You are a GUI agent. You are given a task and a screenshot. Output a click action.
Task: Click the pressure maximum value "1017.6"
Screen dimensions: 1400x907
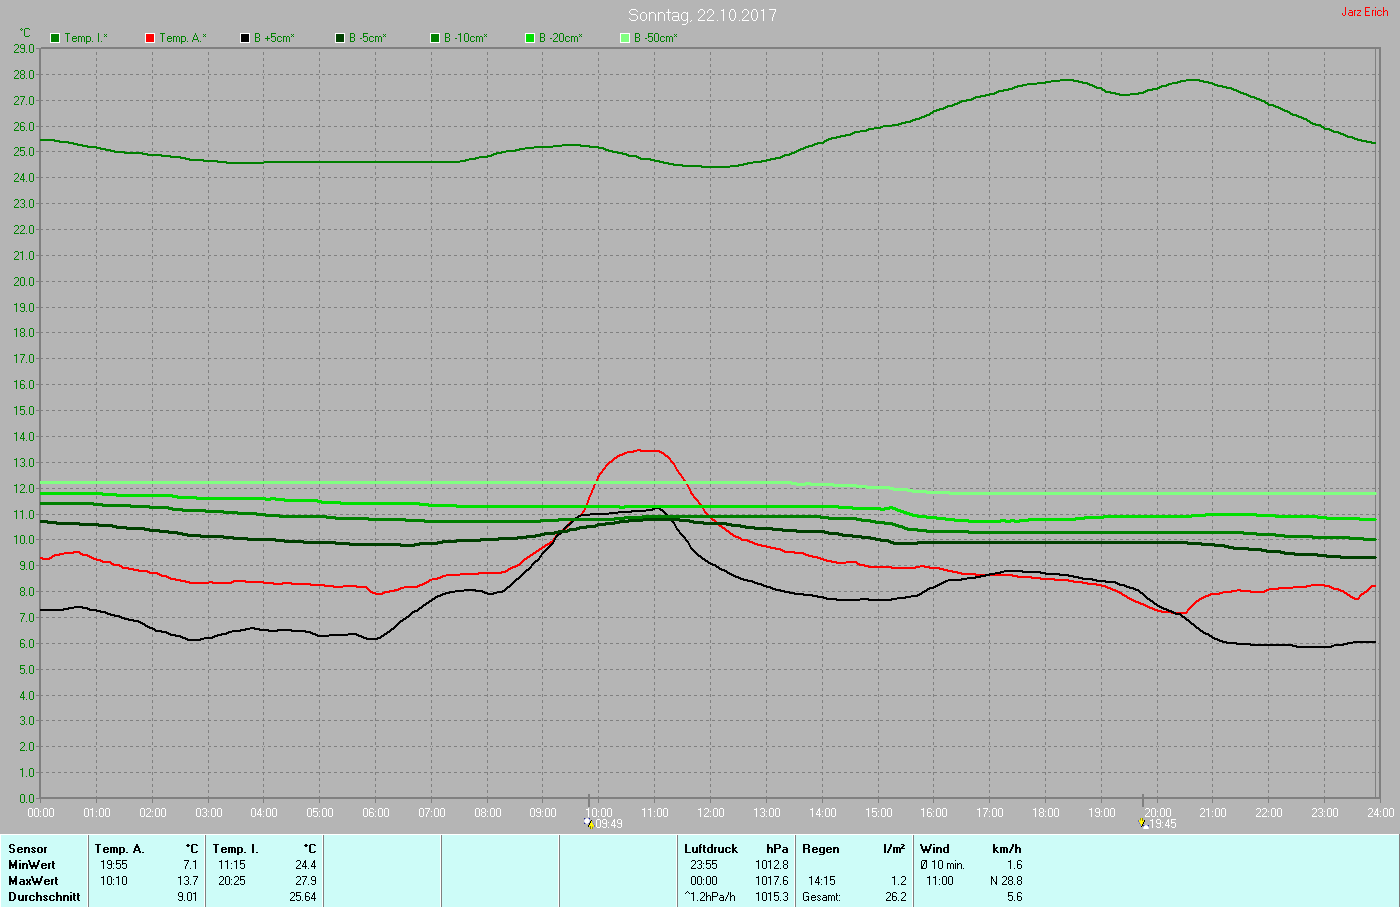(772, 881)
